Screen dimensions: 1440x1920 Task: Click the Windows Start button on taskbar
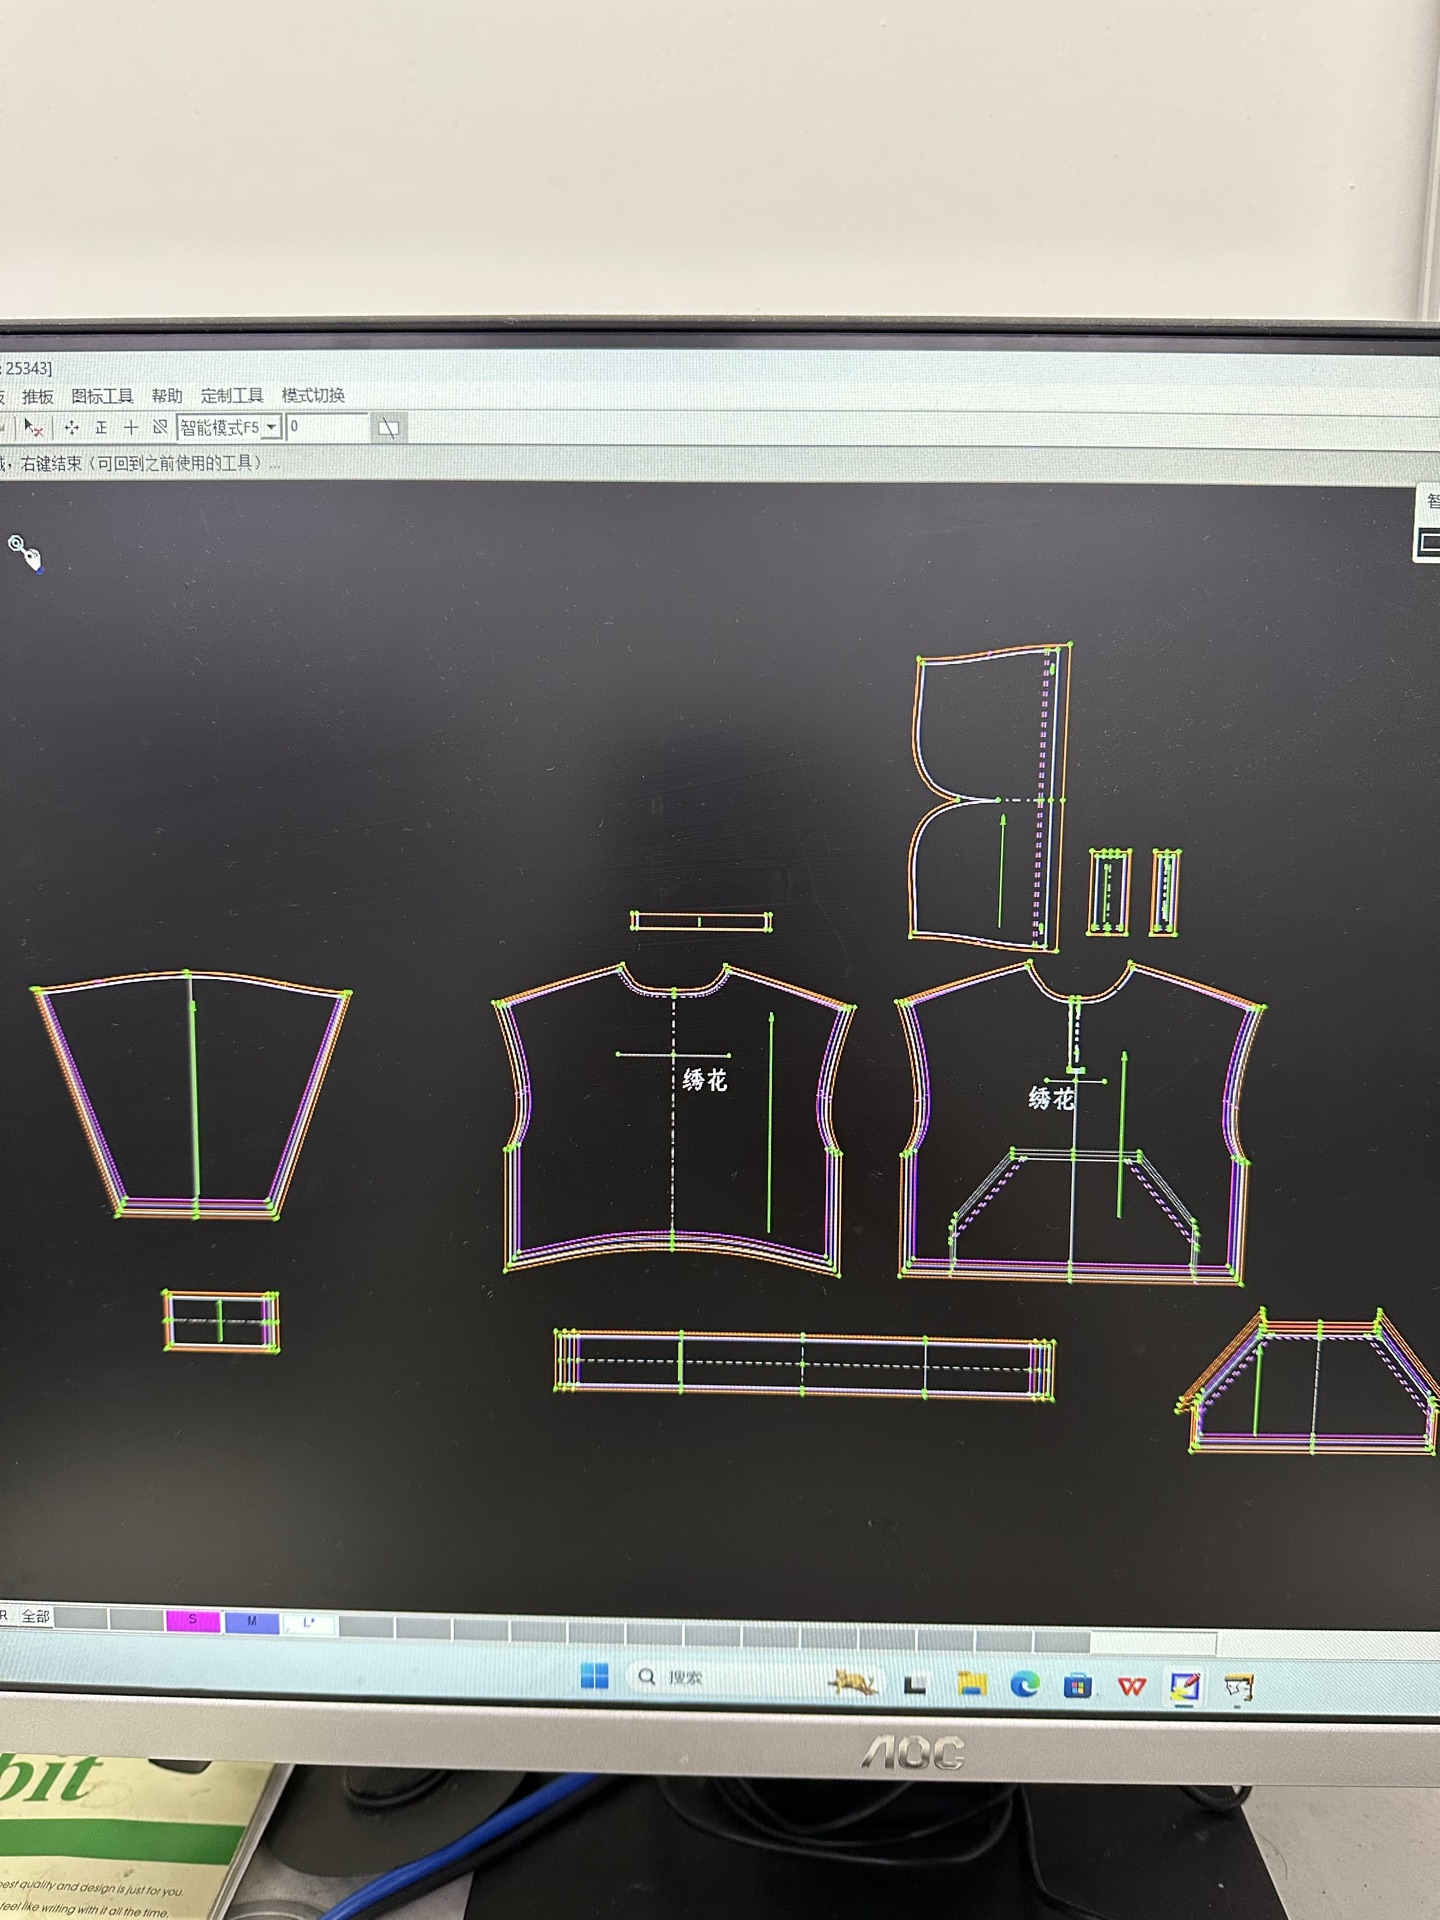(594, 1676)
